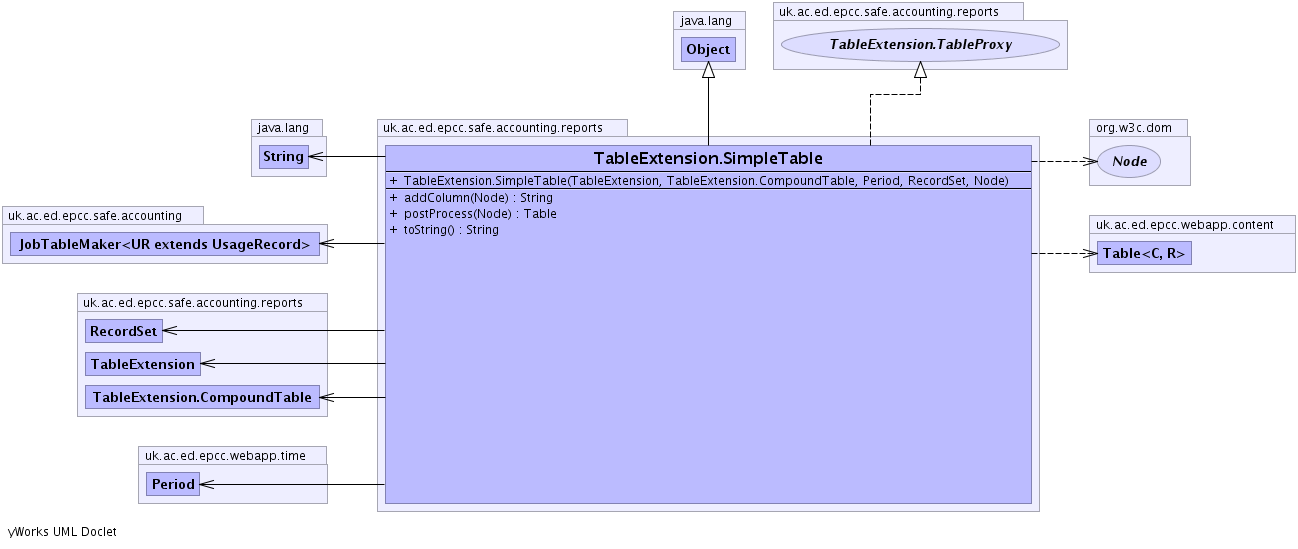Viewport: 1298px width, 549px height.
Task: Open the TableExtension.TableProxy interface ellipse
Action: point(919,45)
